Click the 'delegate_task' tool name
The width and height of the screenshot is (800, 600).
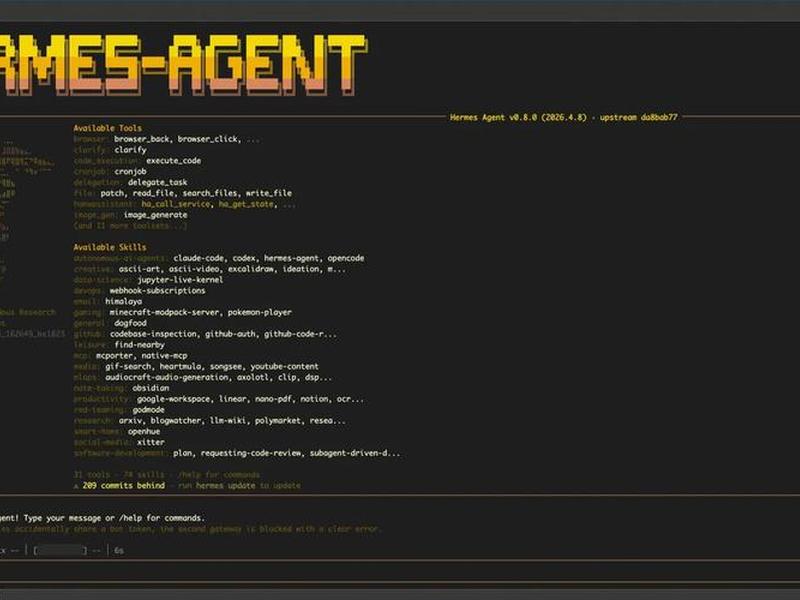pos(157,182)
